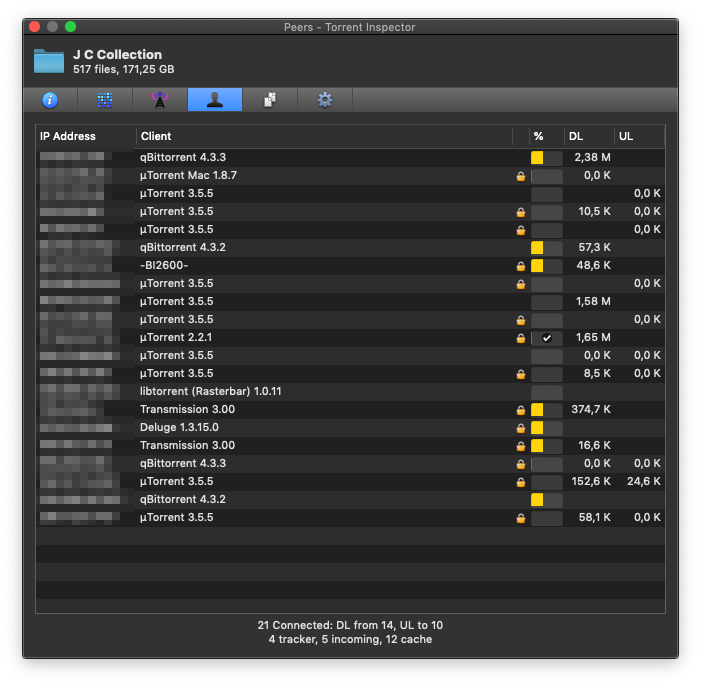Select the Transmission 3.00 374,7 K peer
The image size is (701, 685).
350,410
